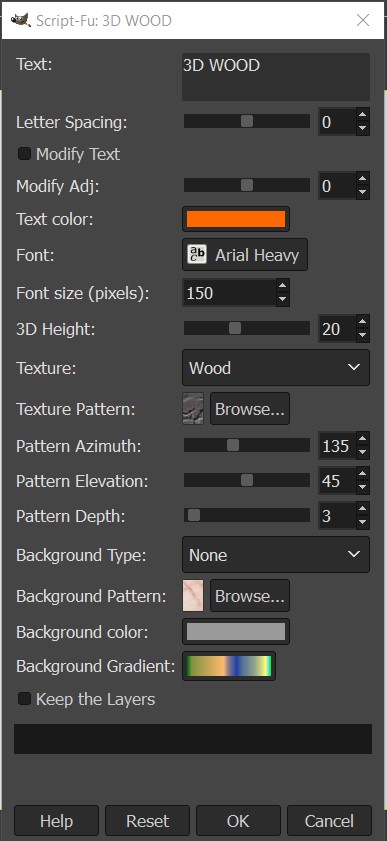The height and width of the screenshot is (841, 387).
Task: Click the Pattern Azimuth value field showing 135
Action: pyautogui.click(x=337, y=446)
